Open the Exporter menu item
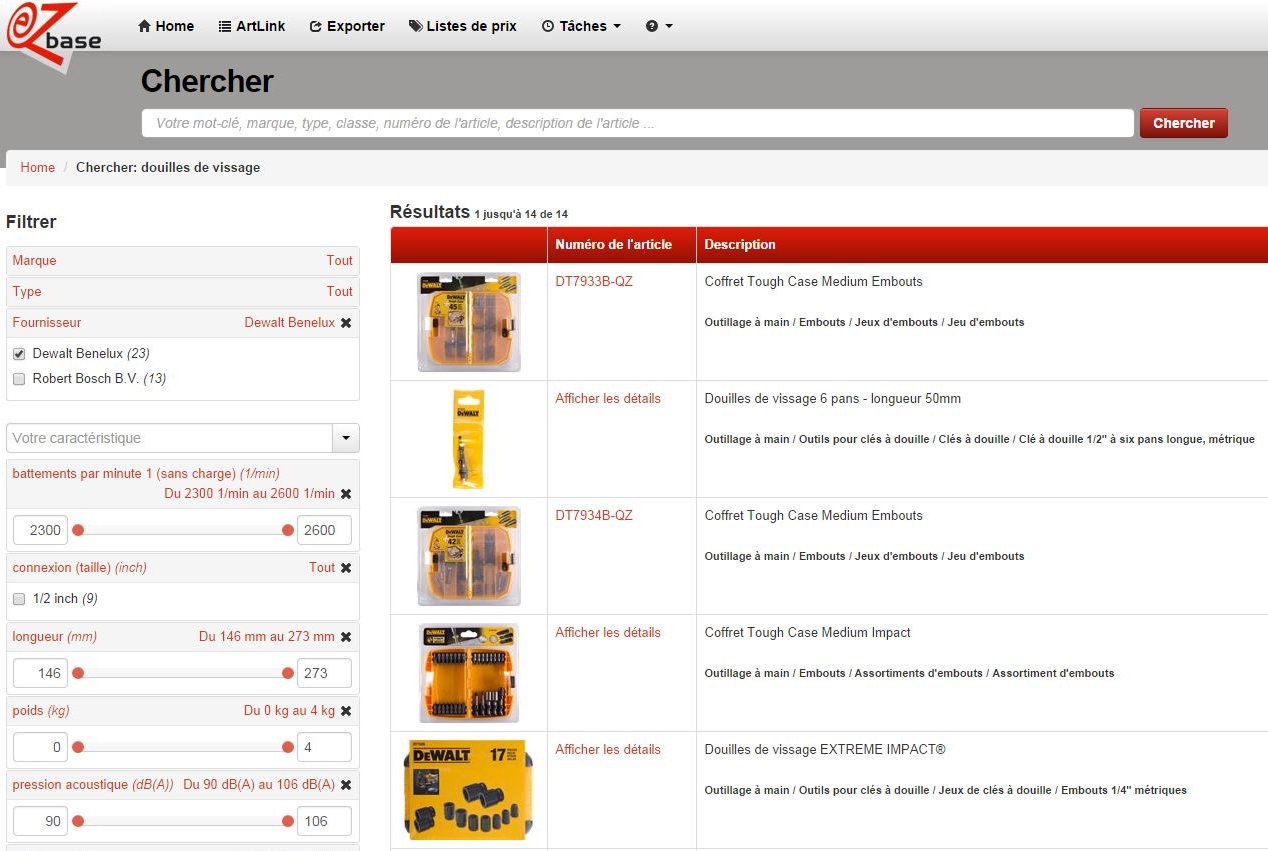Viewport: 1268px width, 851px height. [x=347, y=26]
